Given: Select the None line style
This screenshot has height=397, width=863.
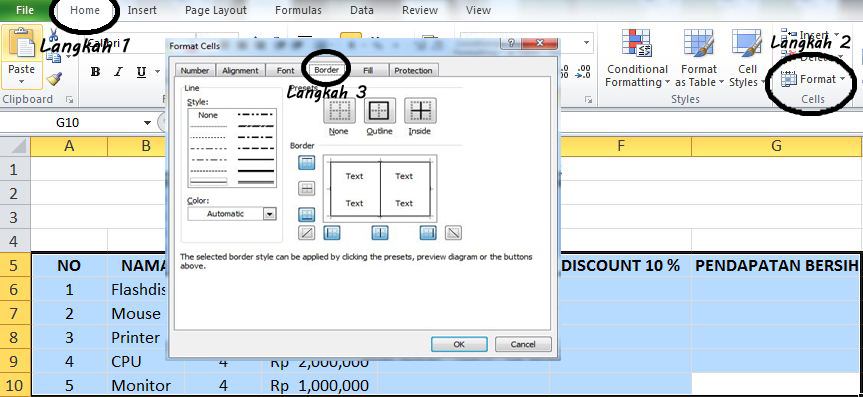Looking at the screenshot, I should pyautogui.click(x=208, y=115).
